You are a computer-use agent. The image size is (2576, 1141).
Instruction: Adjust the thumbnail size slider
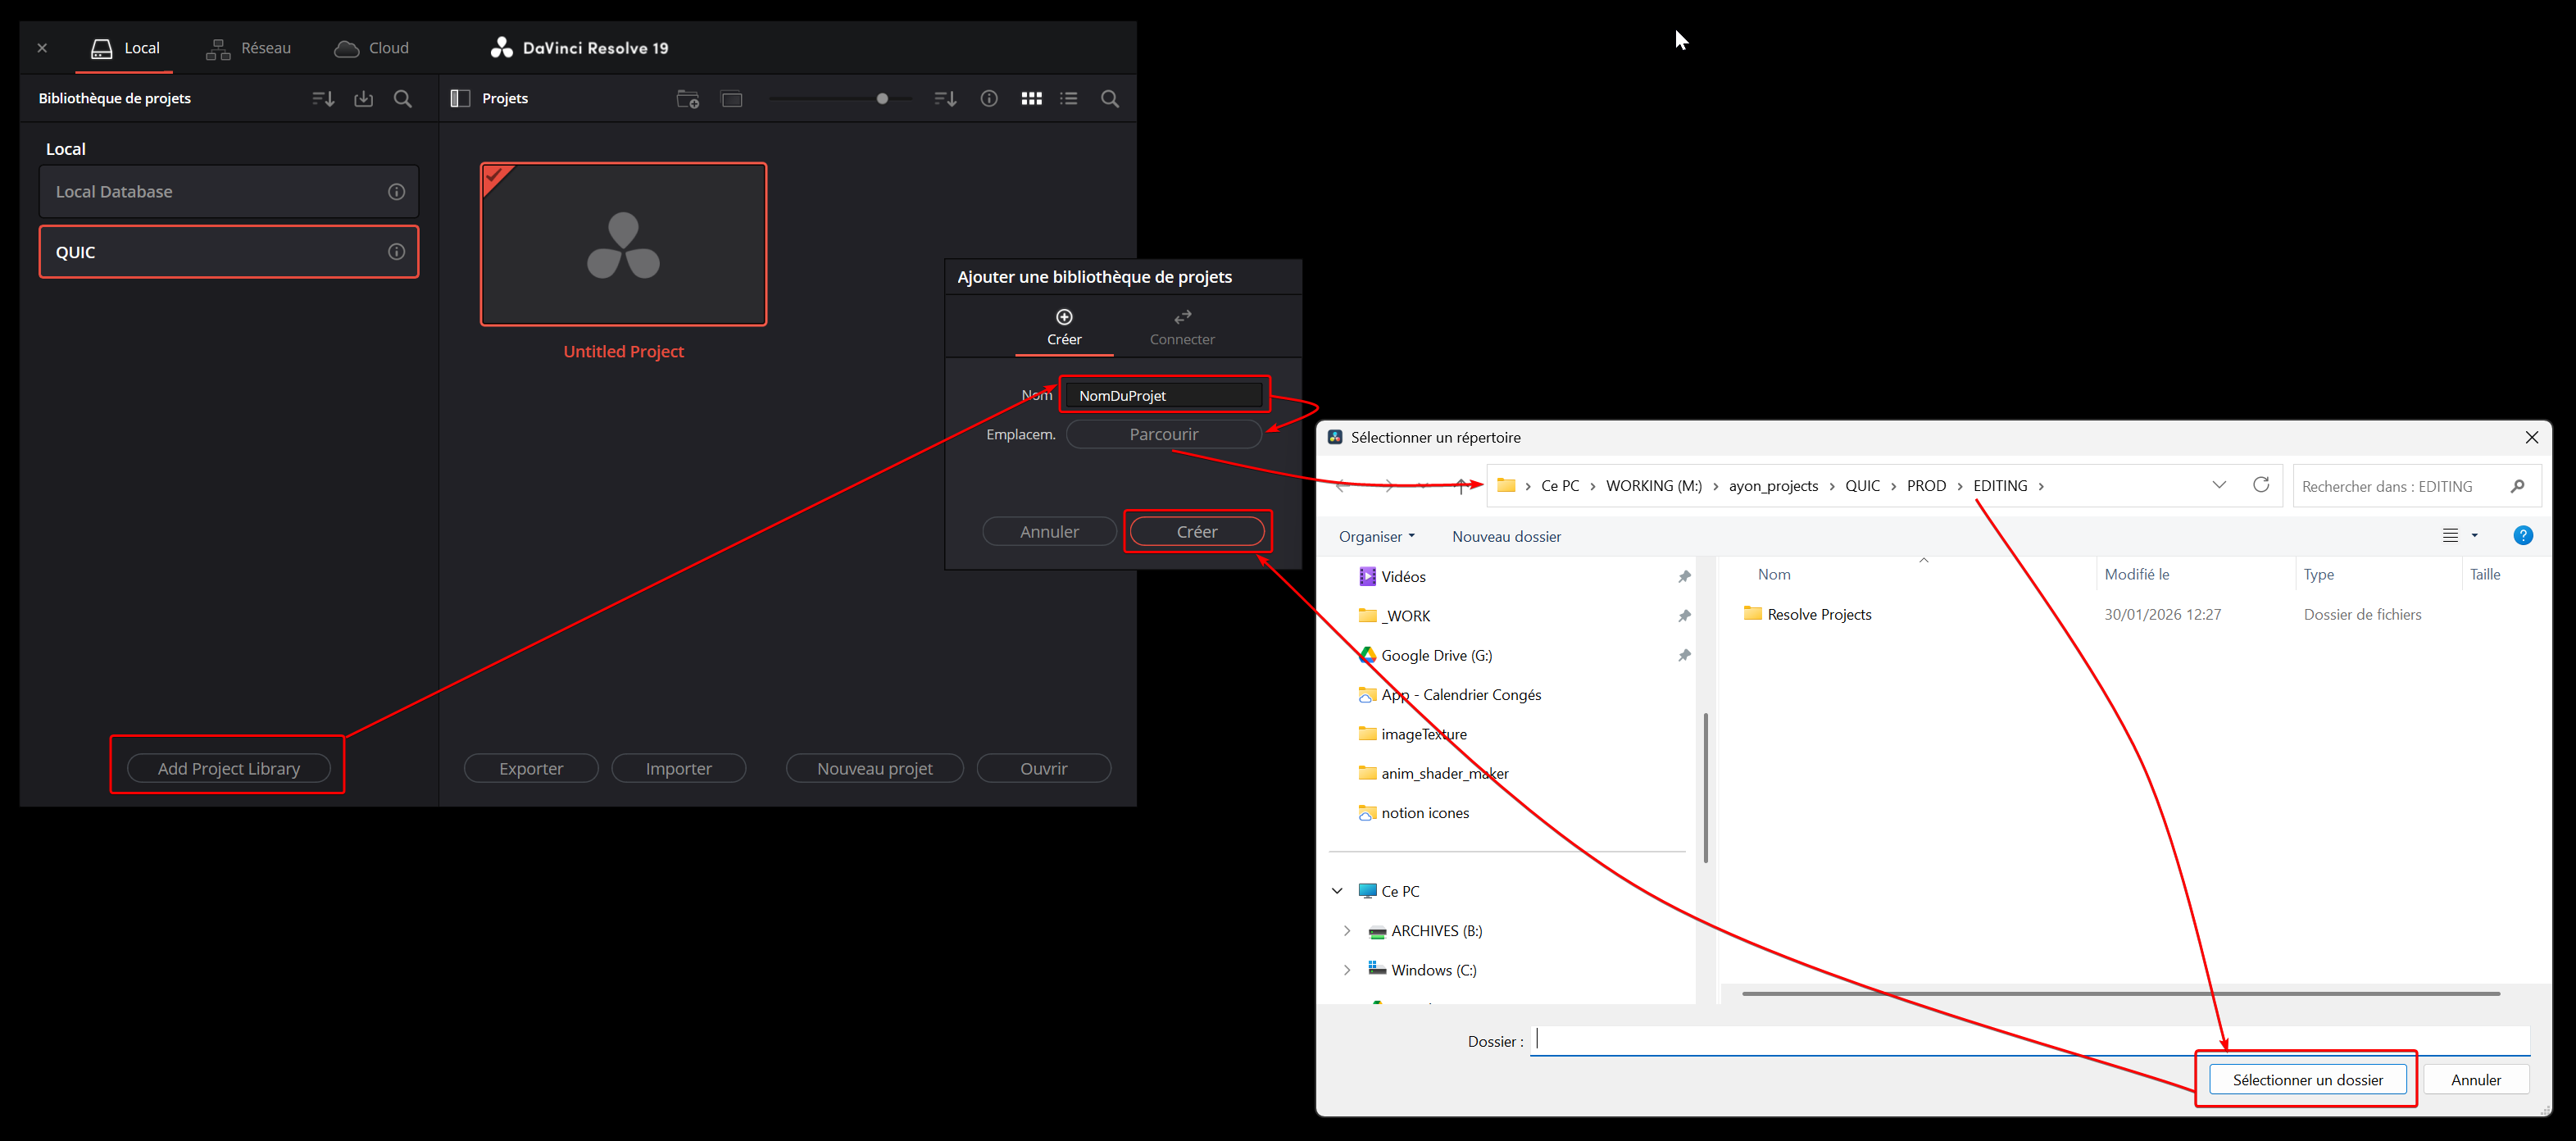(882, 99)
